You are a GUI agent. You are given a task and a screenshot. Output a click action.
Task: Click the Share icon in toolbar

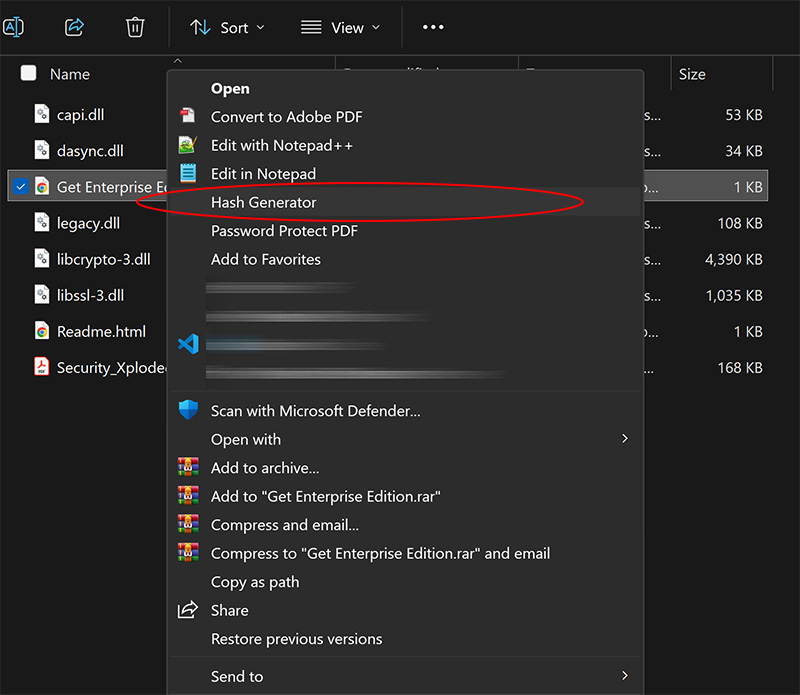tap(74, 27)
